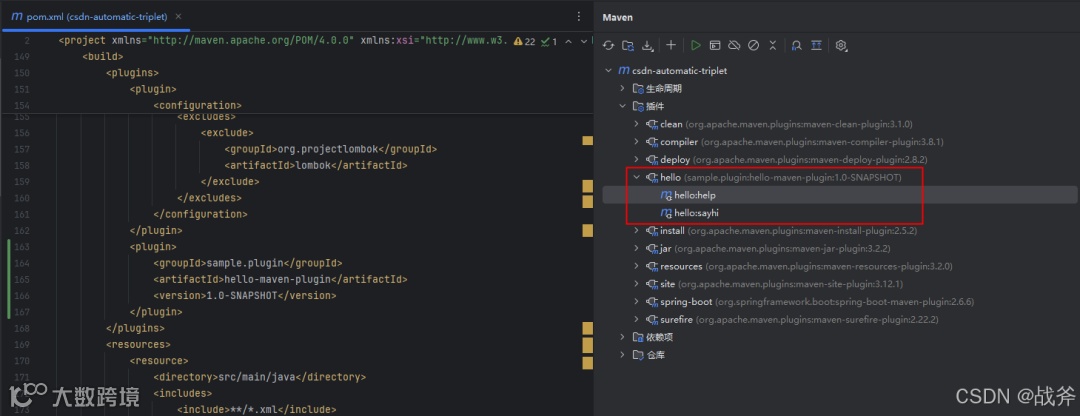Go to next highlighted problem arrow

point(583,41)
